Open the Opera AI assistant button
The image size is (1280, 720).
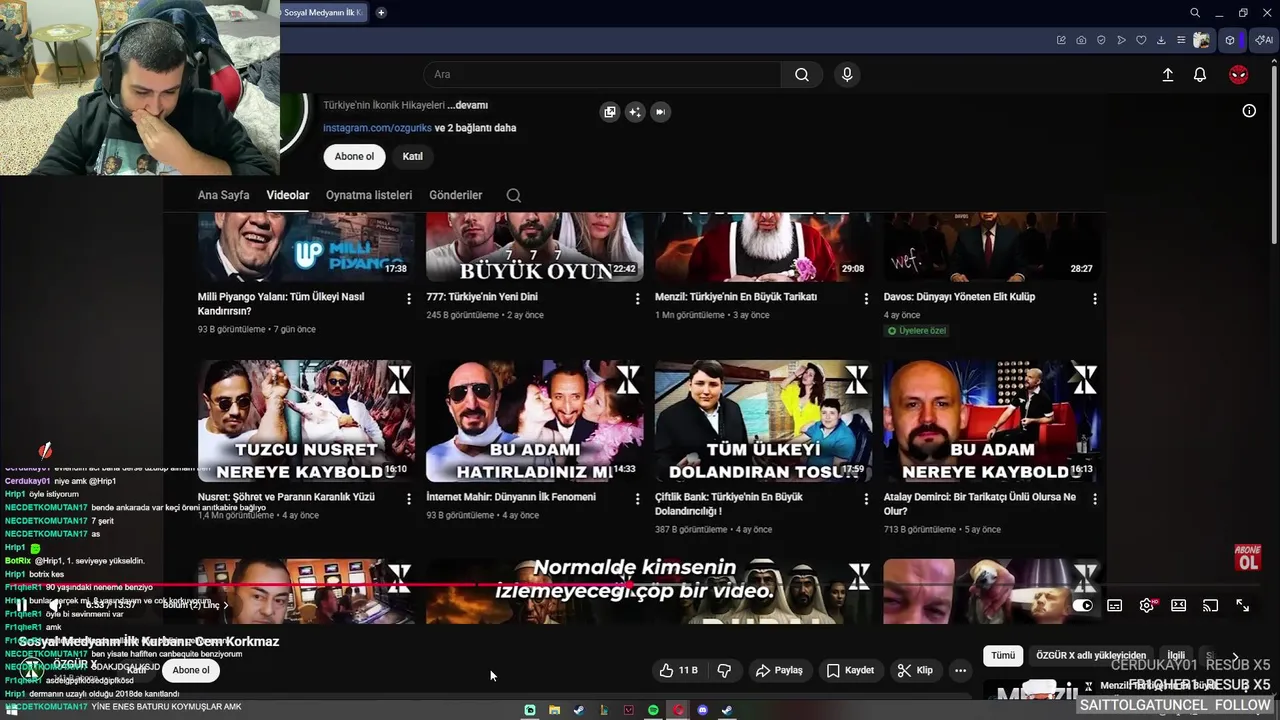(1265, 40)
